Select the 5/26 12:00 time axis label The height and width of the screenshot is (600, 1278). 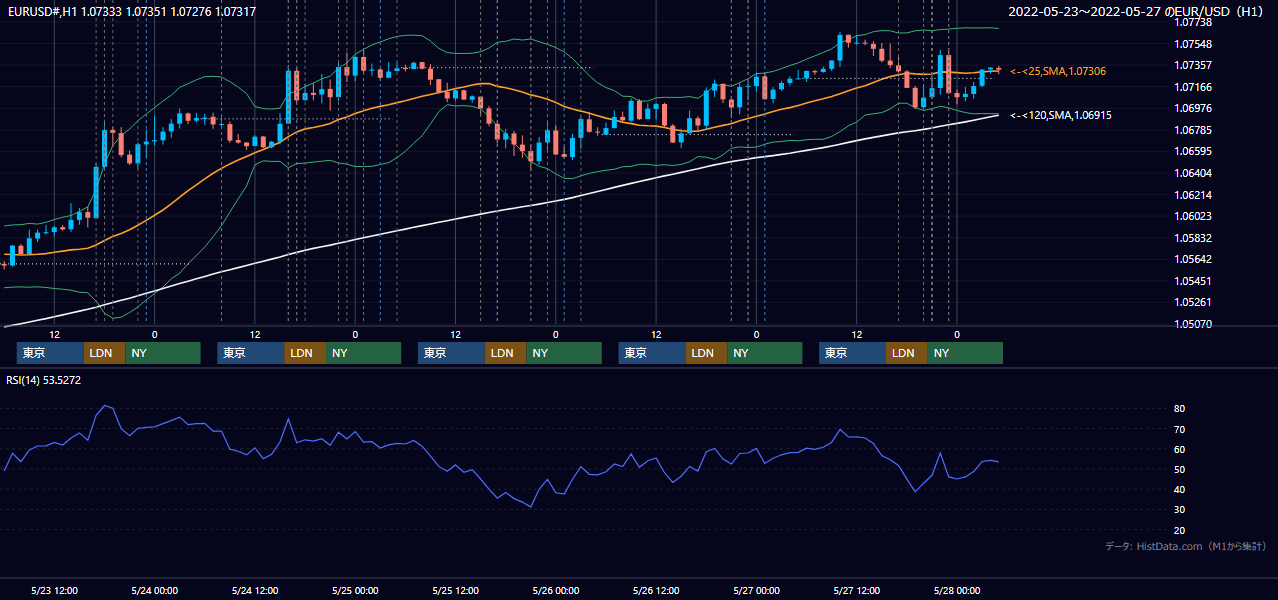(x=656, y=590)
